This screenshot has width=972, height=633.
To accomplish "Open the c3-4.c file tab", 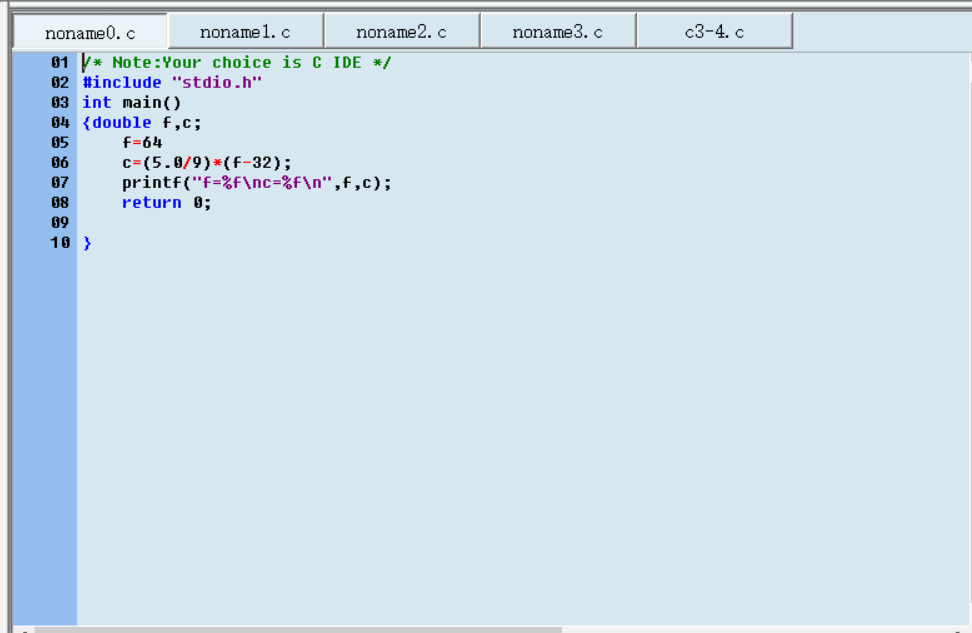I will coord(714,31).
